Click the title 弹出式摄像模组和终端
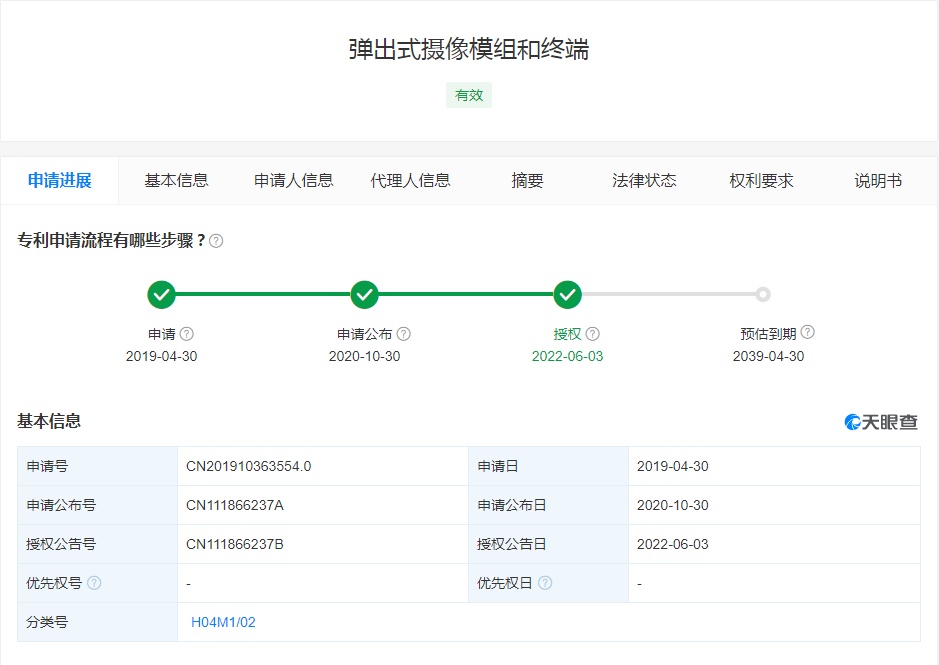The width and height of the screenshot is (939, 665). tap(469, 49)
